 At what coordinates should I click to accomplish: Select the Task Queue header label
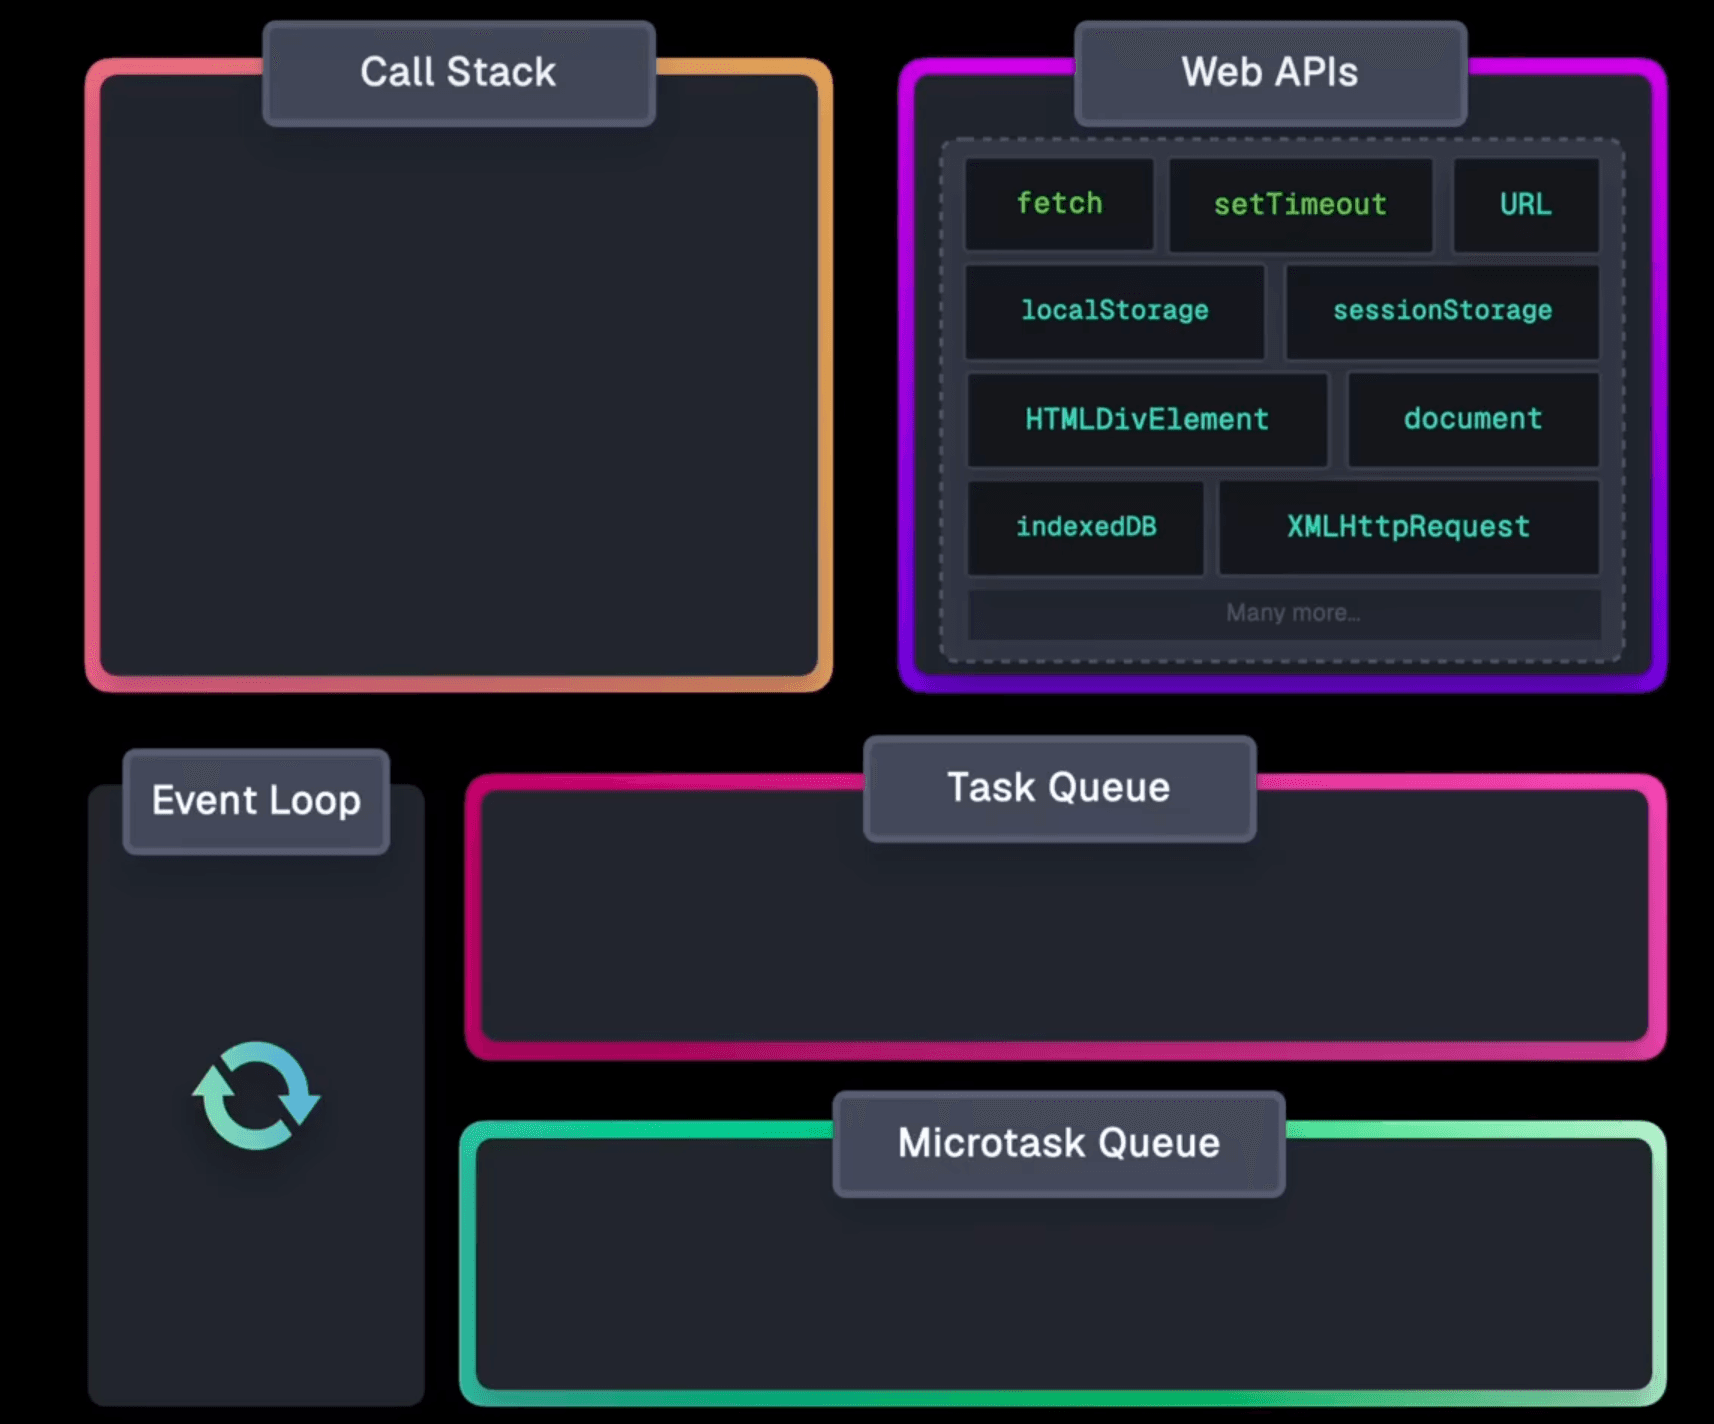[1059, 788]
